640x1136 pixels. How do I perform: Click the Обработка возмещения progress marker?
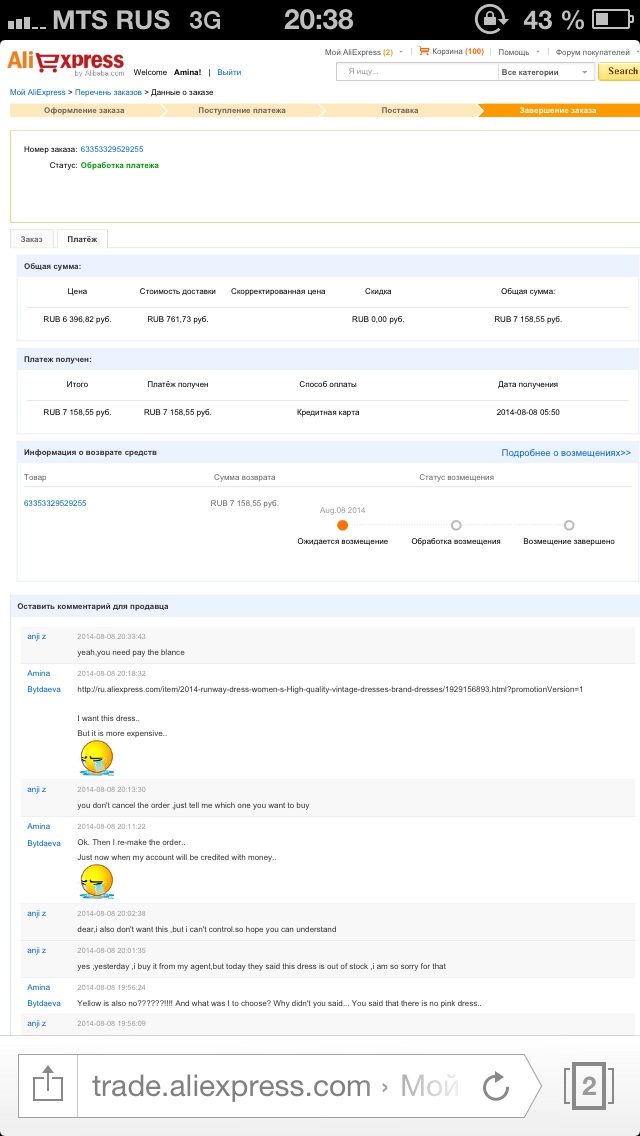(x=456, y=525)
